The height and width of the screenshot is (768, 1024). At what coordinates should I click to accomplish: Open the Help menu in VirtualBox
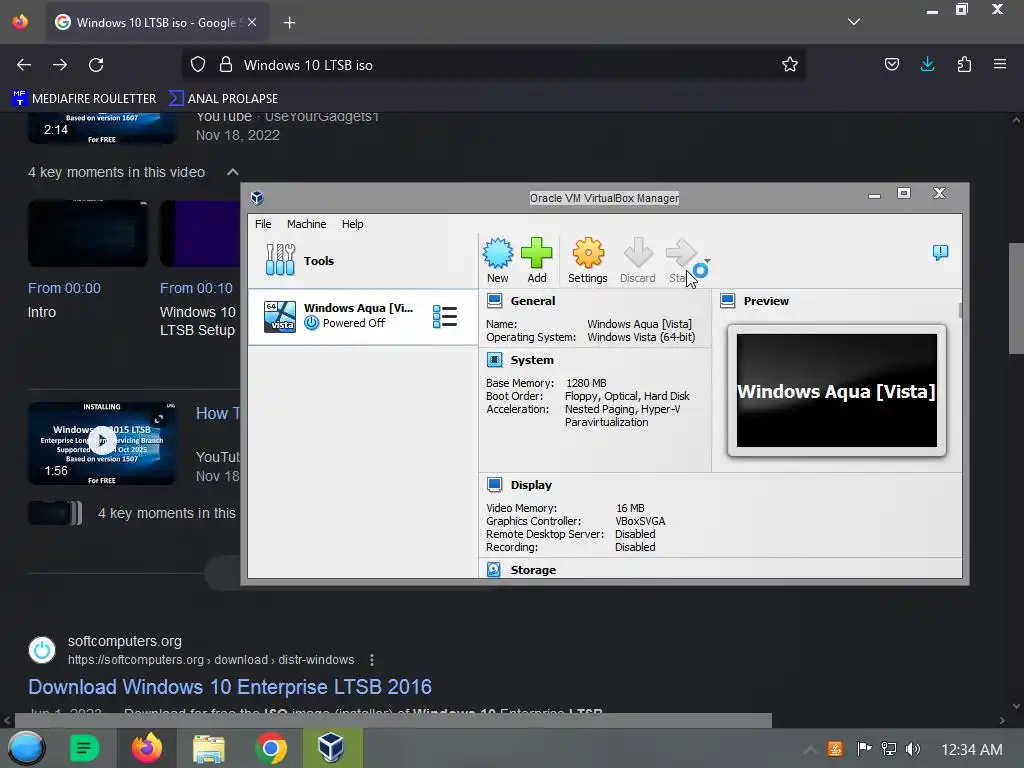[x=352, y=224]
